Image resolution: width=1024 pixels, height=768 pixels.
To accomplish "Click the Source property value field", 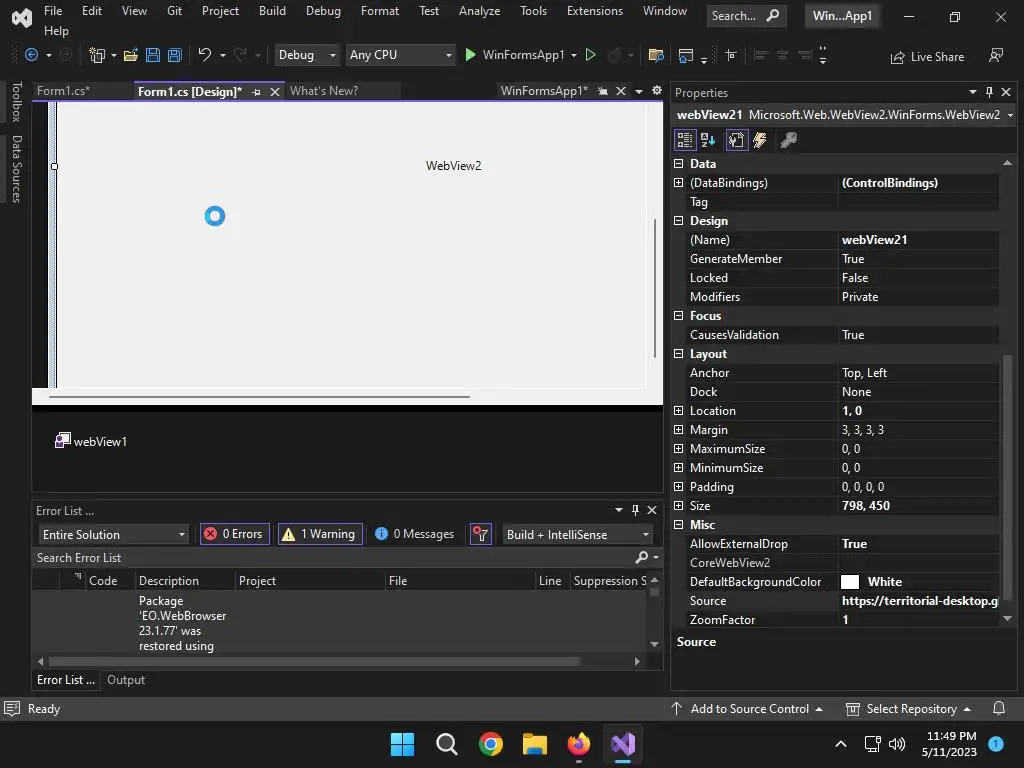I will (x=920, y=601).
